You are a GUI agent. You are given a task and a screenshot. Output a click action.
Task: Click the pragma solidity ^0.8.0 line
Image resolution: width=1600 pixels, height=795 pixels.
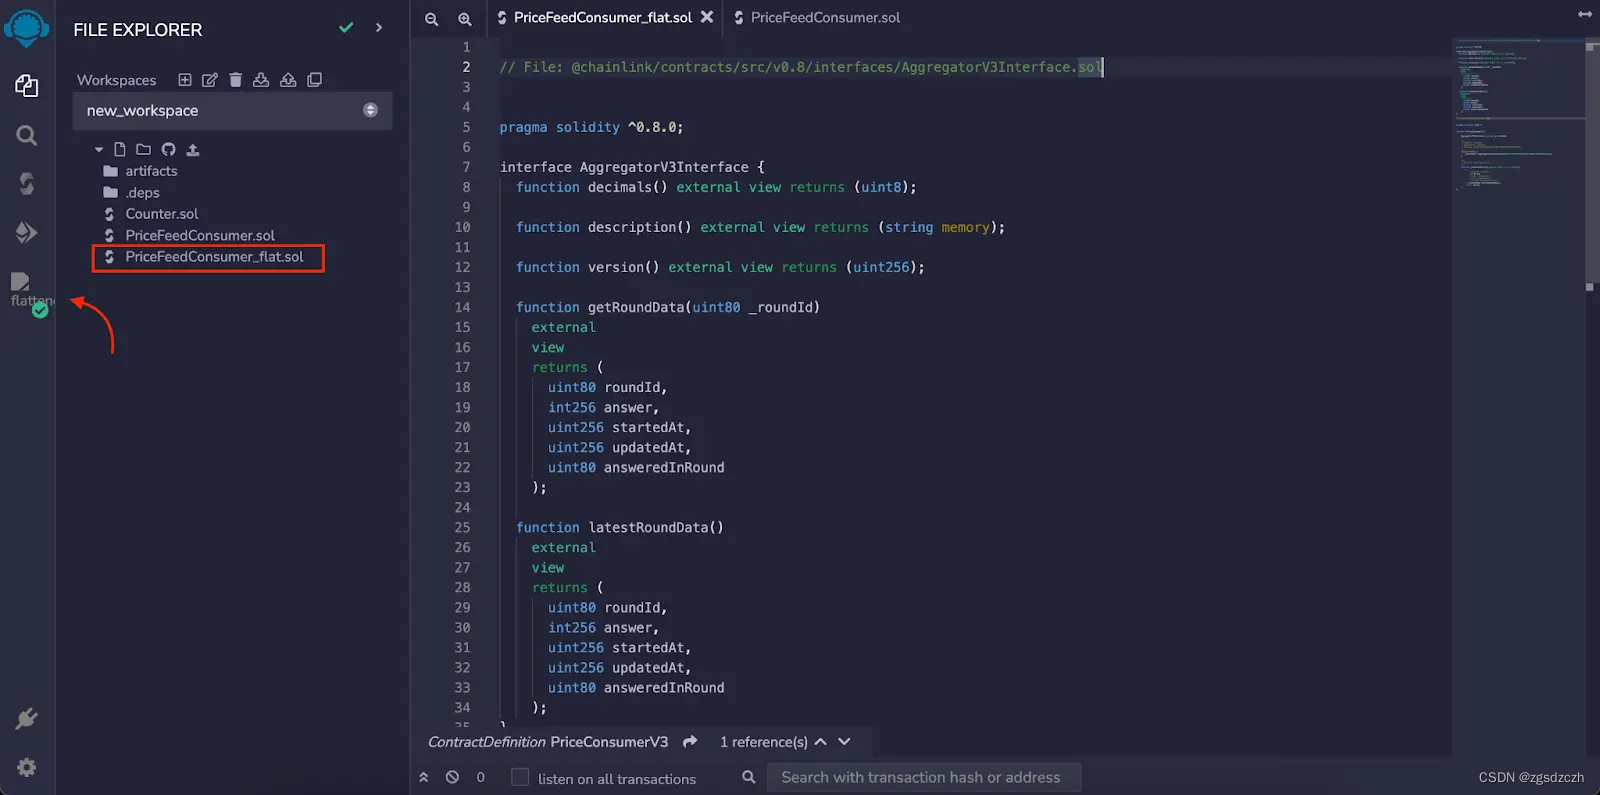592,127
